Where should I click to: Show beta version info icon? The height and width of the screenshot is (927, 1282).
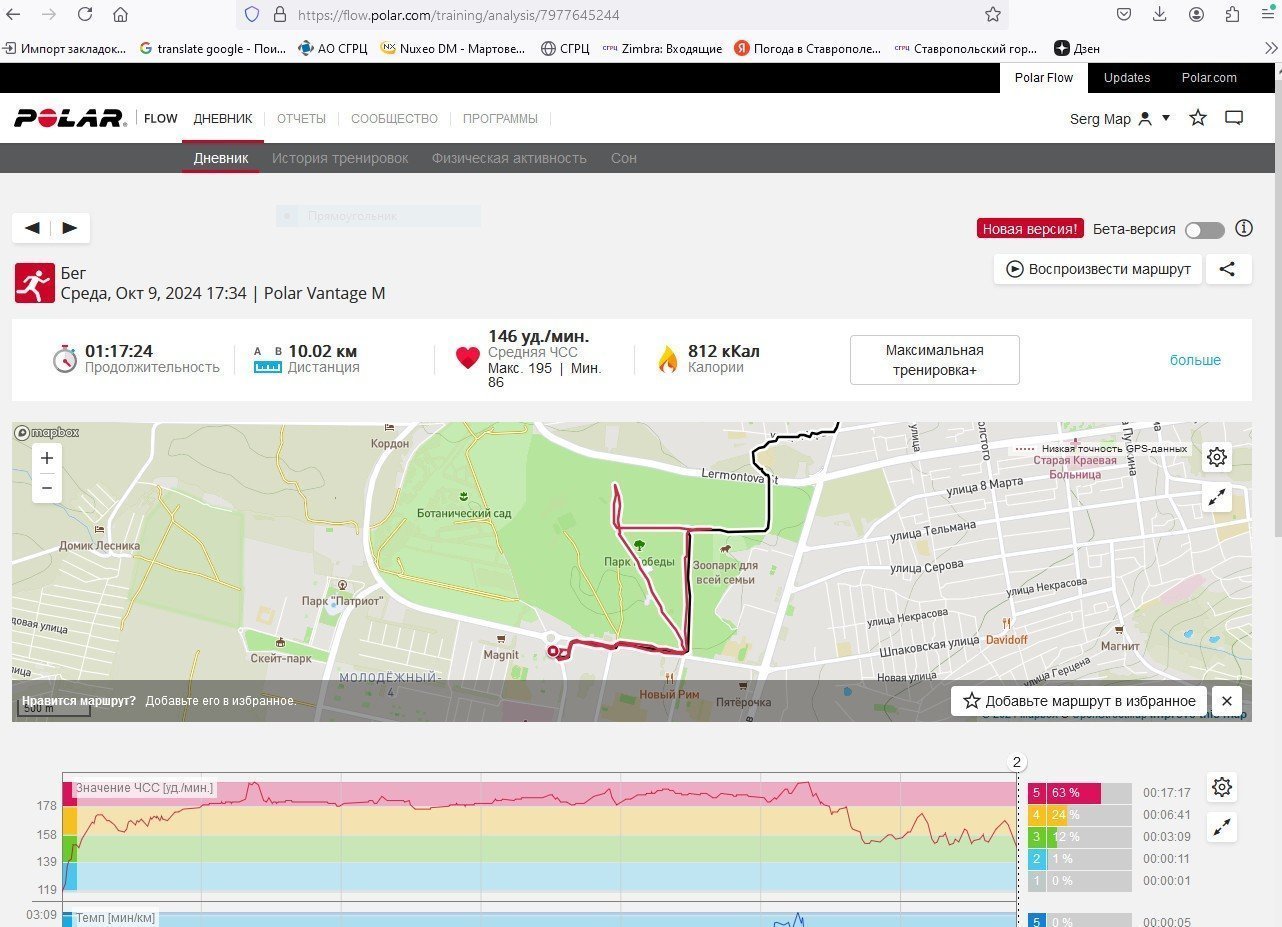click(x=1244, y=228)
